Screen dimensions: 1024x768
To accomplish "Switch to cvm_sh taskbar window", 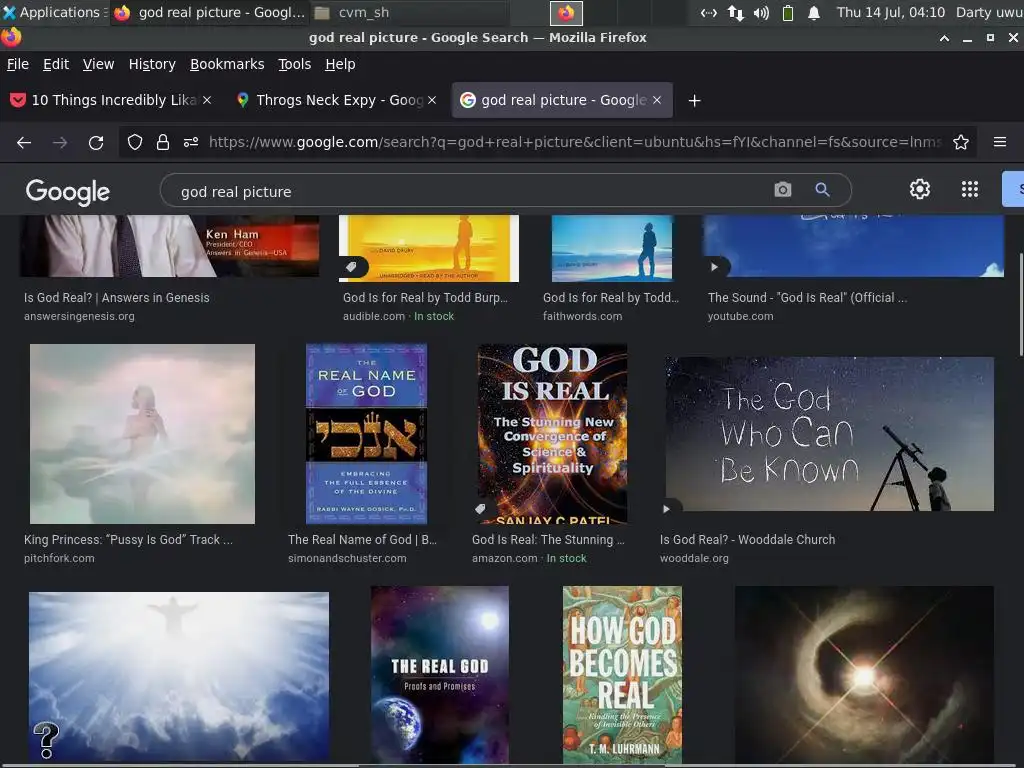I will [x=408, y=12].
